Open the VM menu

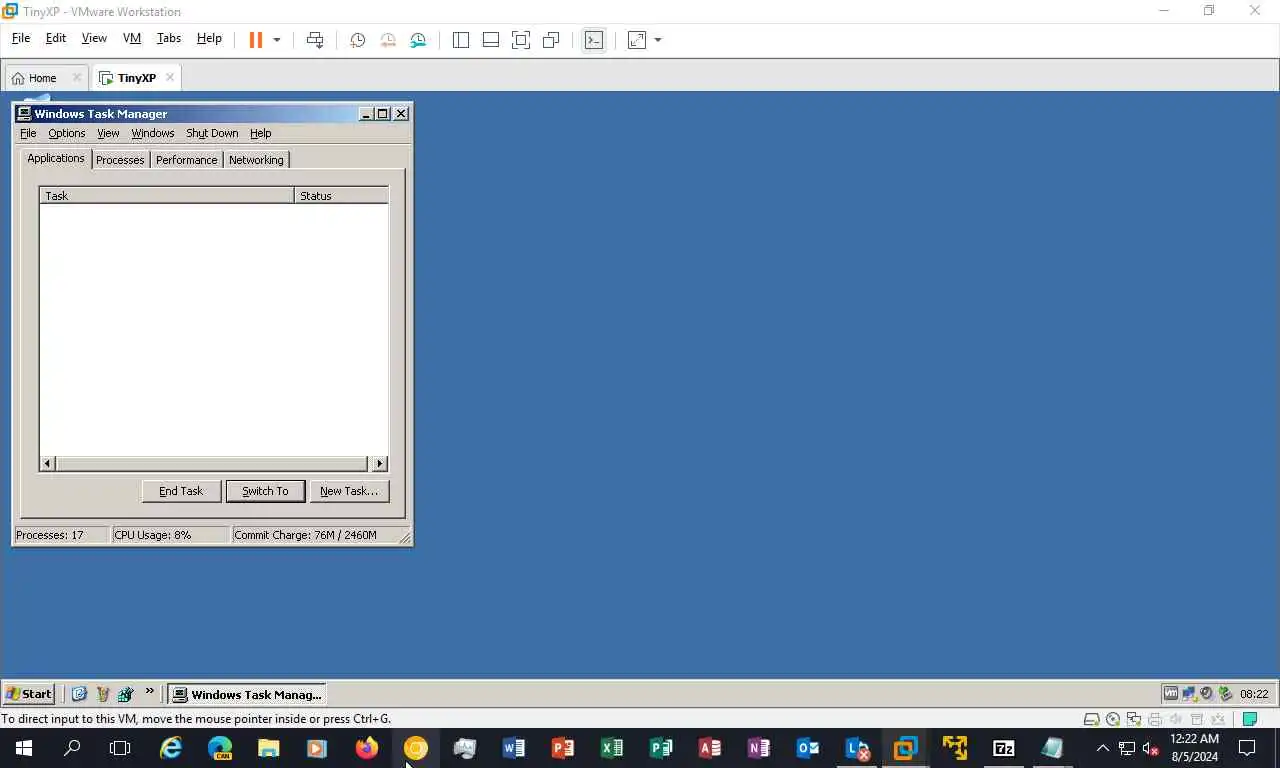(132, 38)
